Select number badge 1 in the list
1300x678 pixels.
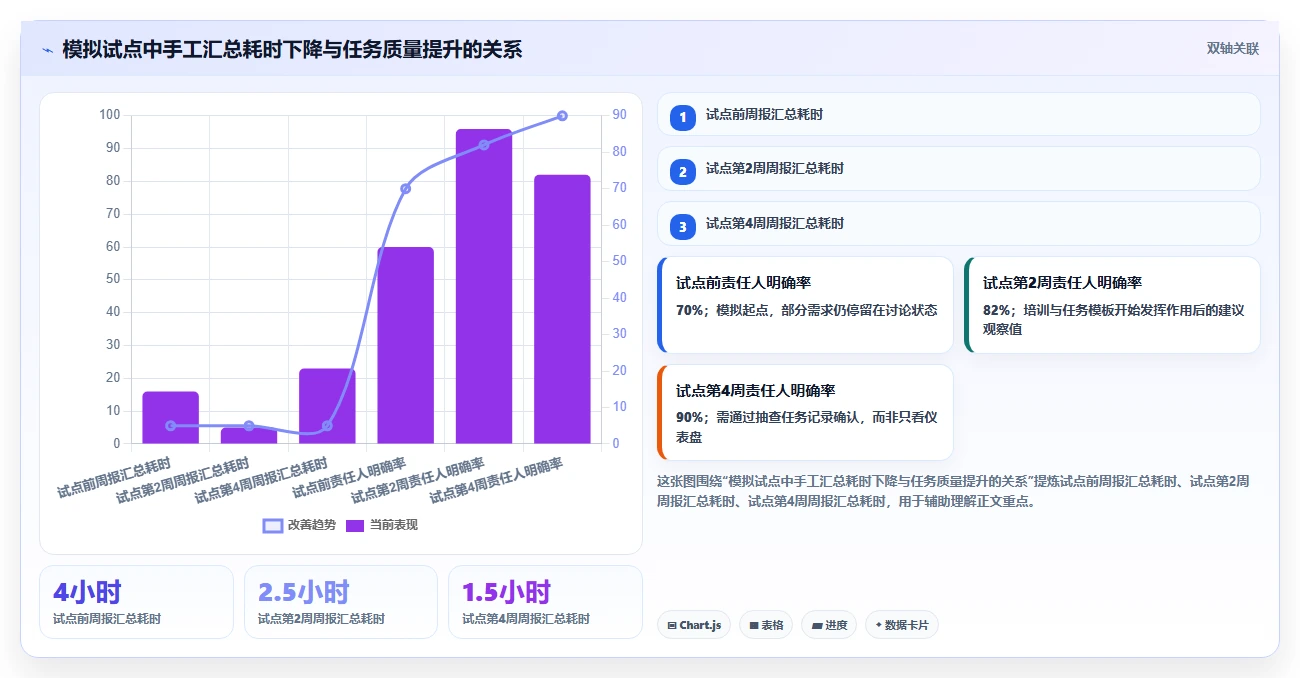pyautogui.click(x=683, y=118)
